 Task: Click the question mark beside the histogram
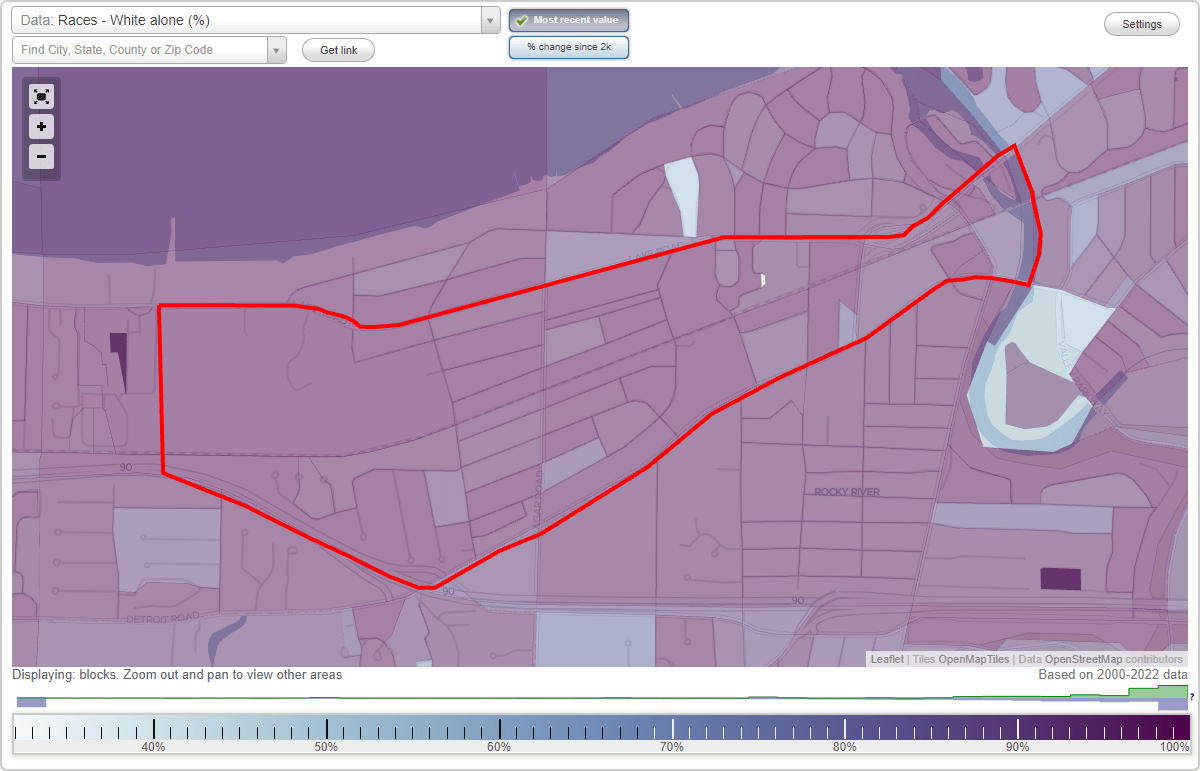click(1192, 696)
